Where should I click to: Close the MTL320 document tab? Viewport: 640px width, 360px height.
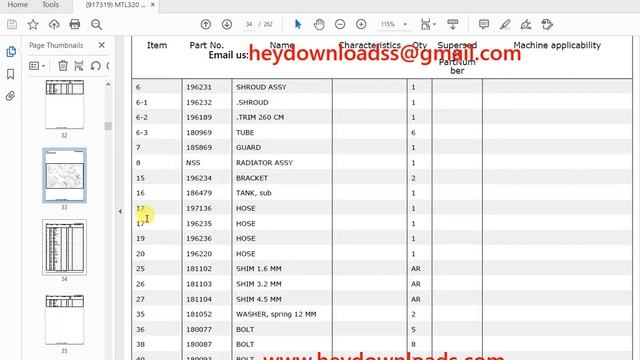coord(153,5)
